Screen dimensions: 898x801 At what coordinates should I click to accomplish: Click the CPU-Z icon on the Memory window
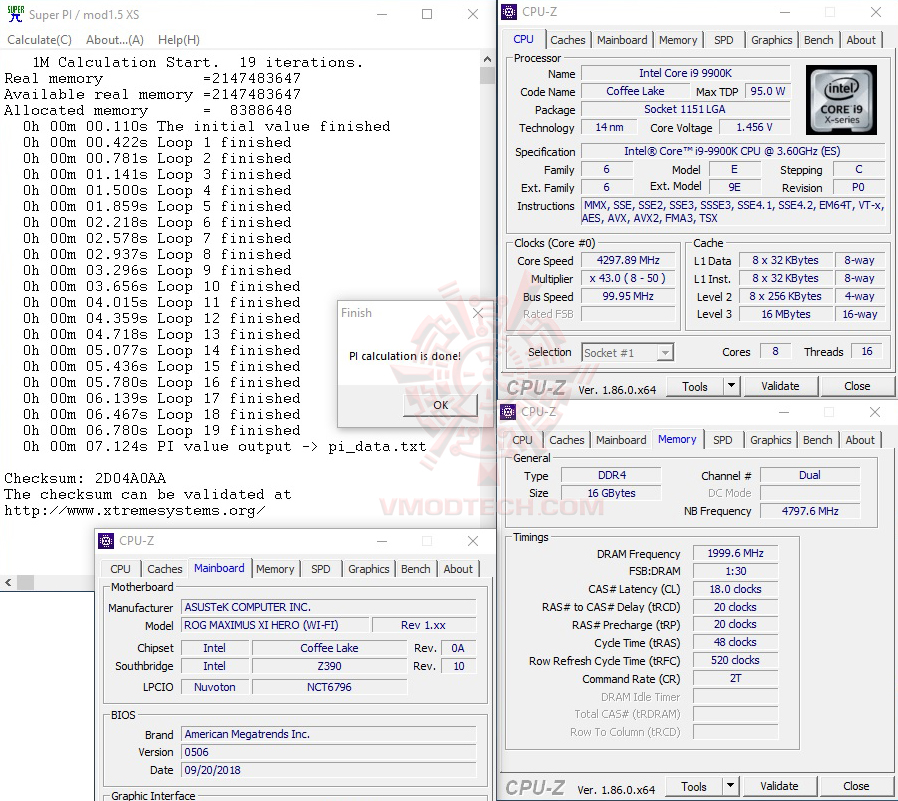point(509,411)
